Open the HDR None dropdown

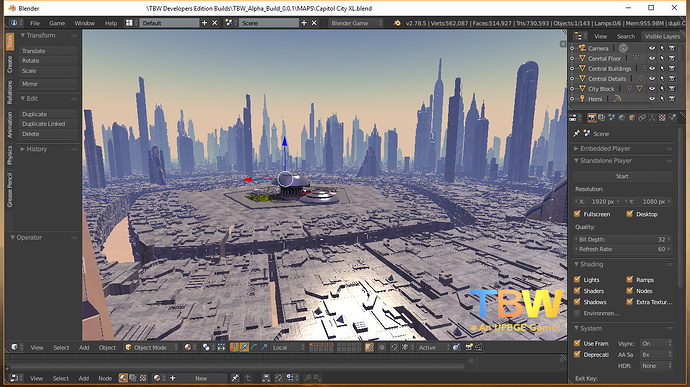pyautogui.click(x=656, y=366)
